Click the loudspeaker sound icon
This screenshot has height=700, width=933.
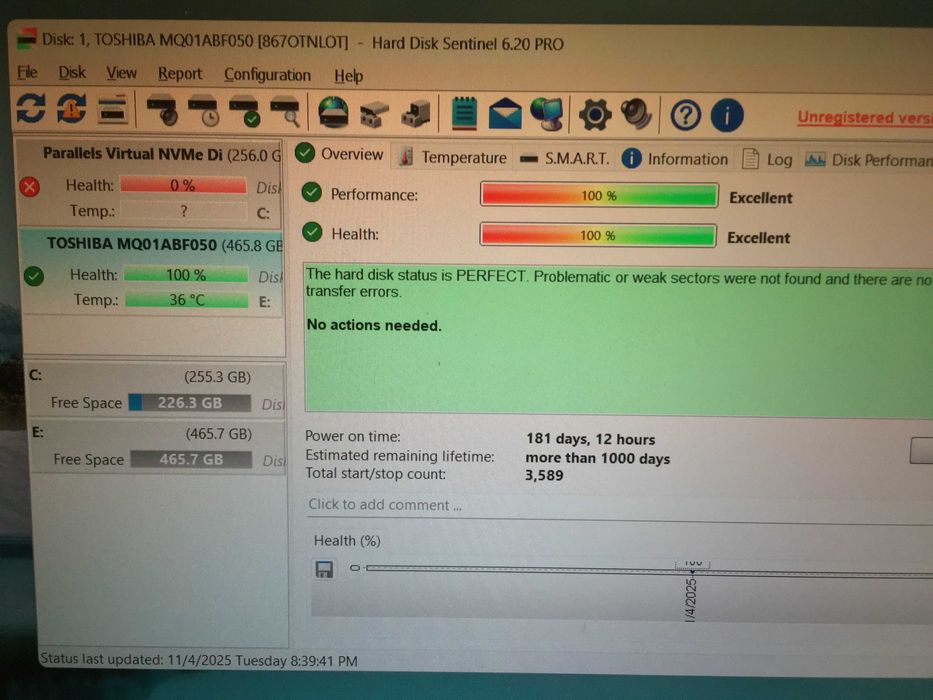click(635, 114)
